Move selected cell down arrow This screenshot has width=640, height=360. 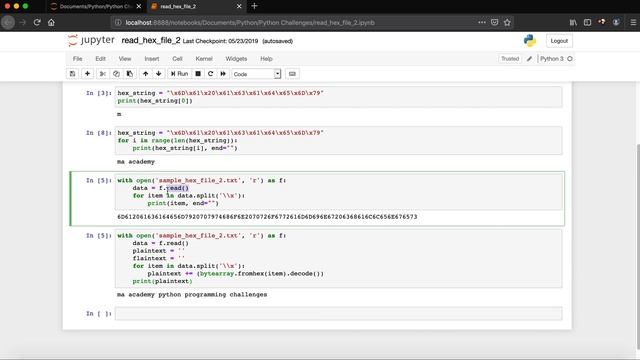click(159, 74)
